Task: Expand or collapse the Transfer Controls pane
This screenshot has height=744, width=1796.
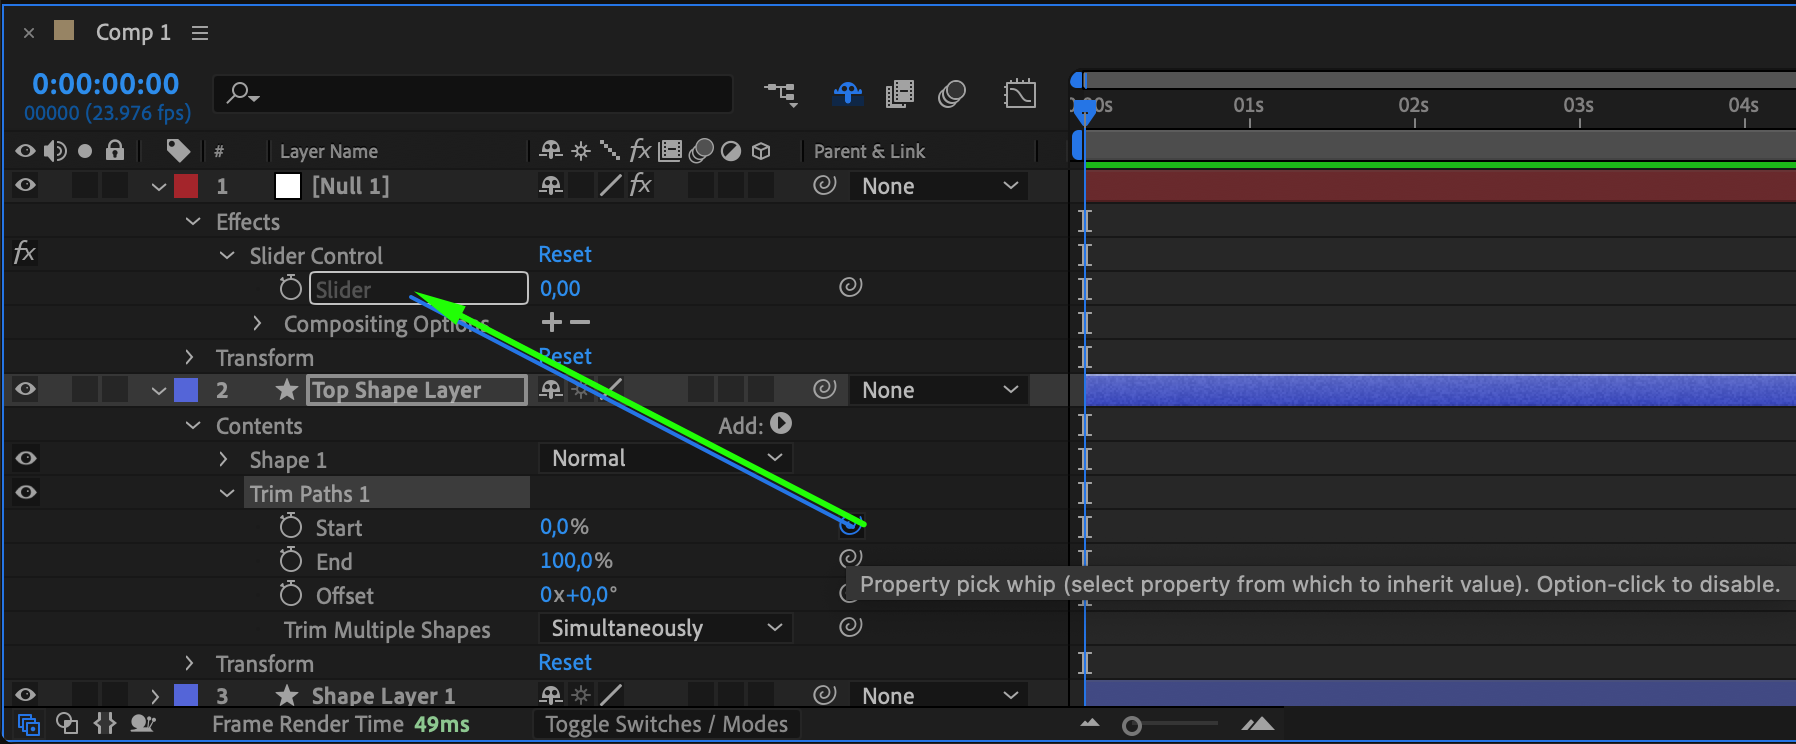Action: coord(67,724)
